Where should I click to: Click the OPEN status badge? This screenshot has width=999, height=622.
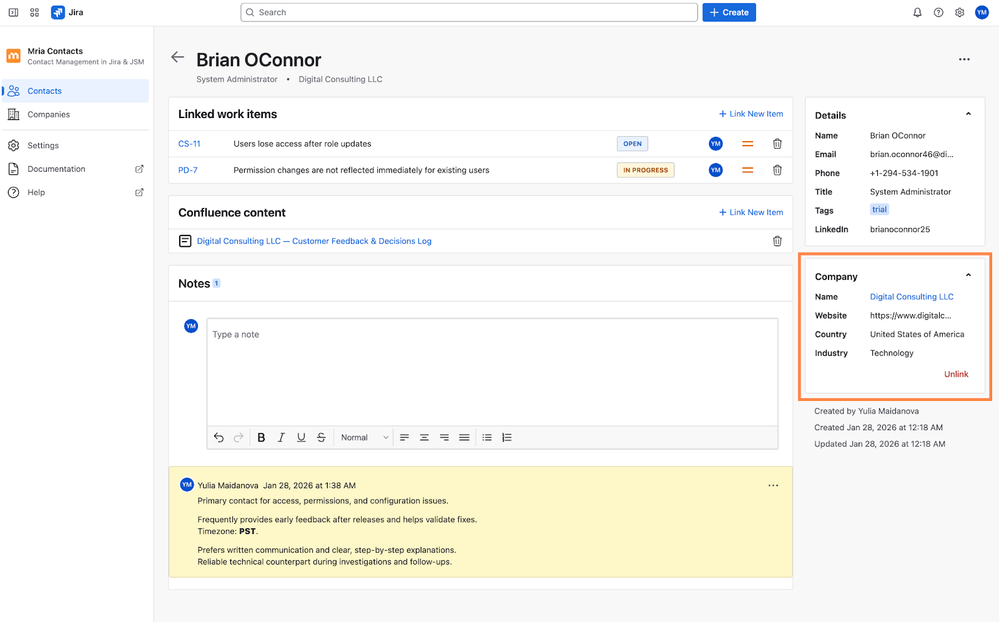tap(632, 144)
